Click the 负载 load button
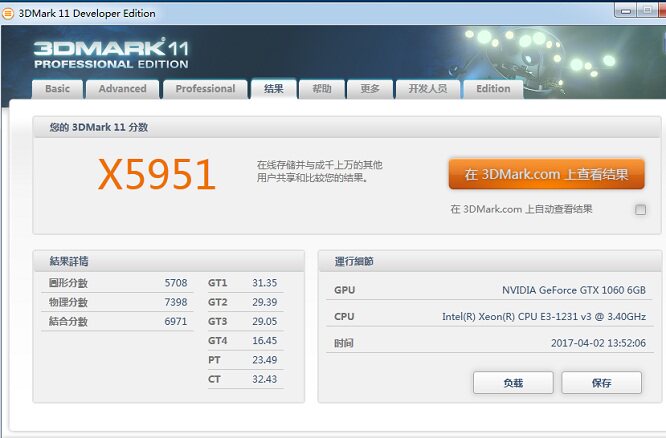Screen dimensions: 666x438 tap(513, 383)
